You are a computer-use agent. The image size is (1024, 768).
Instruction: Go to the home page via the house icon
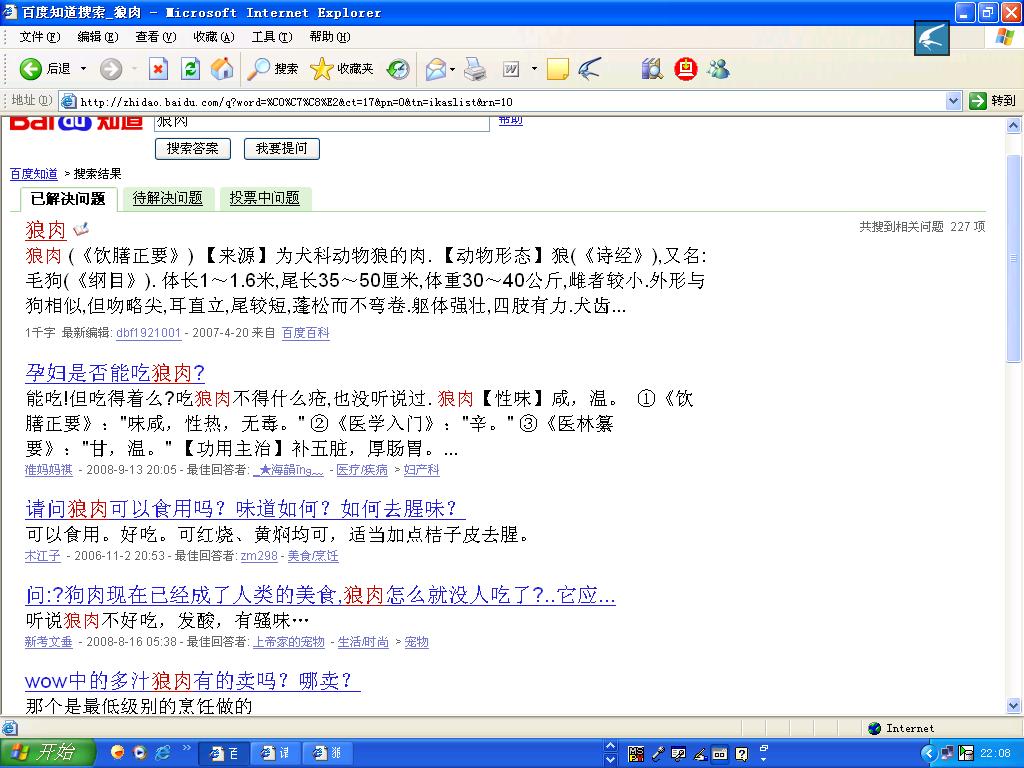[222, 69]
